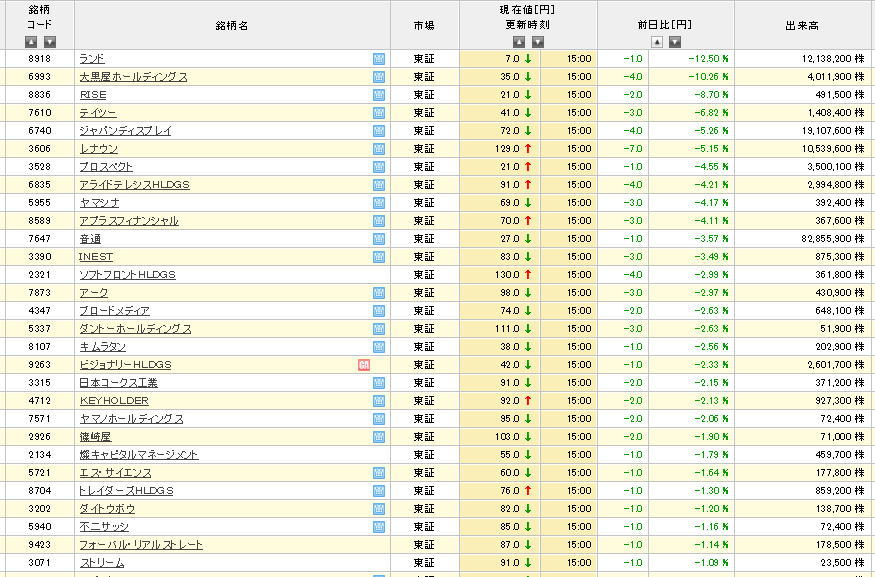
Task: Open the フォーバル・リアルストレート link
Action: click(x=141, y=545)
